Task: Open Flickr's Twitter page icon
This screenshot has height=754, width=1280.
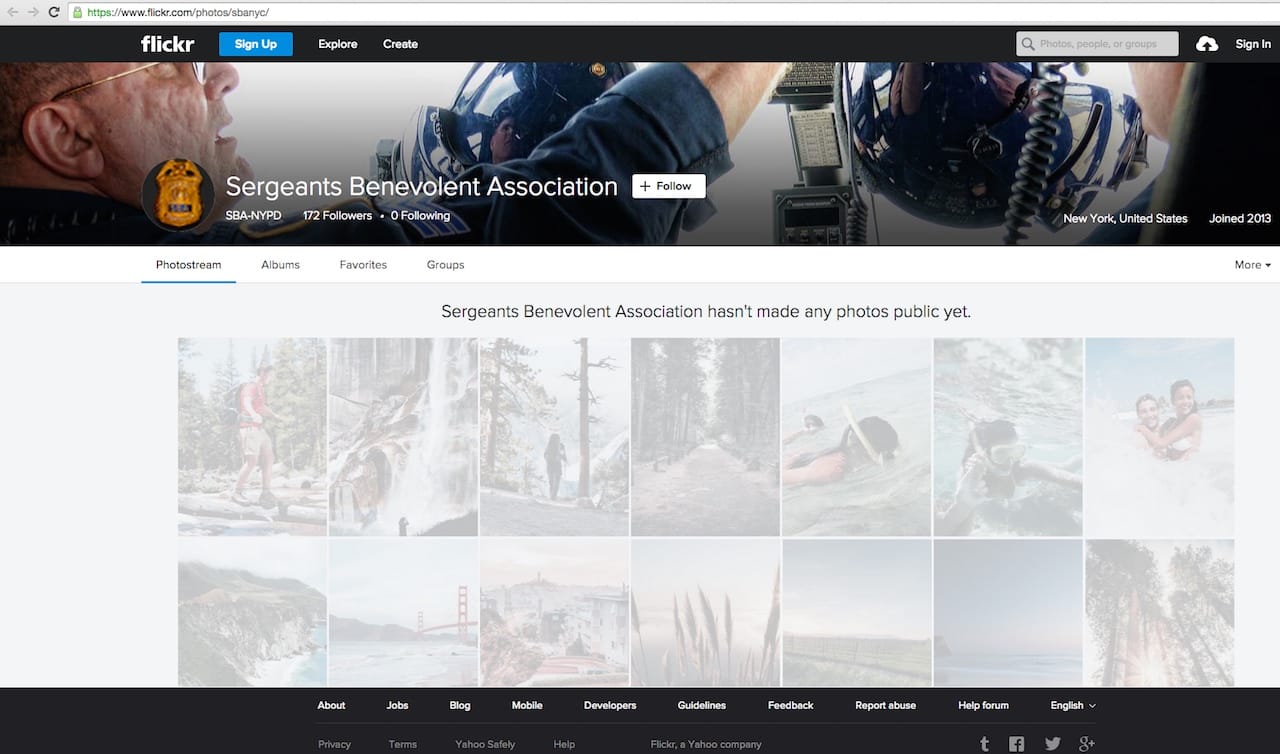Action: (x=1052, y=743)
